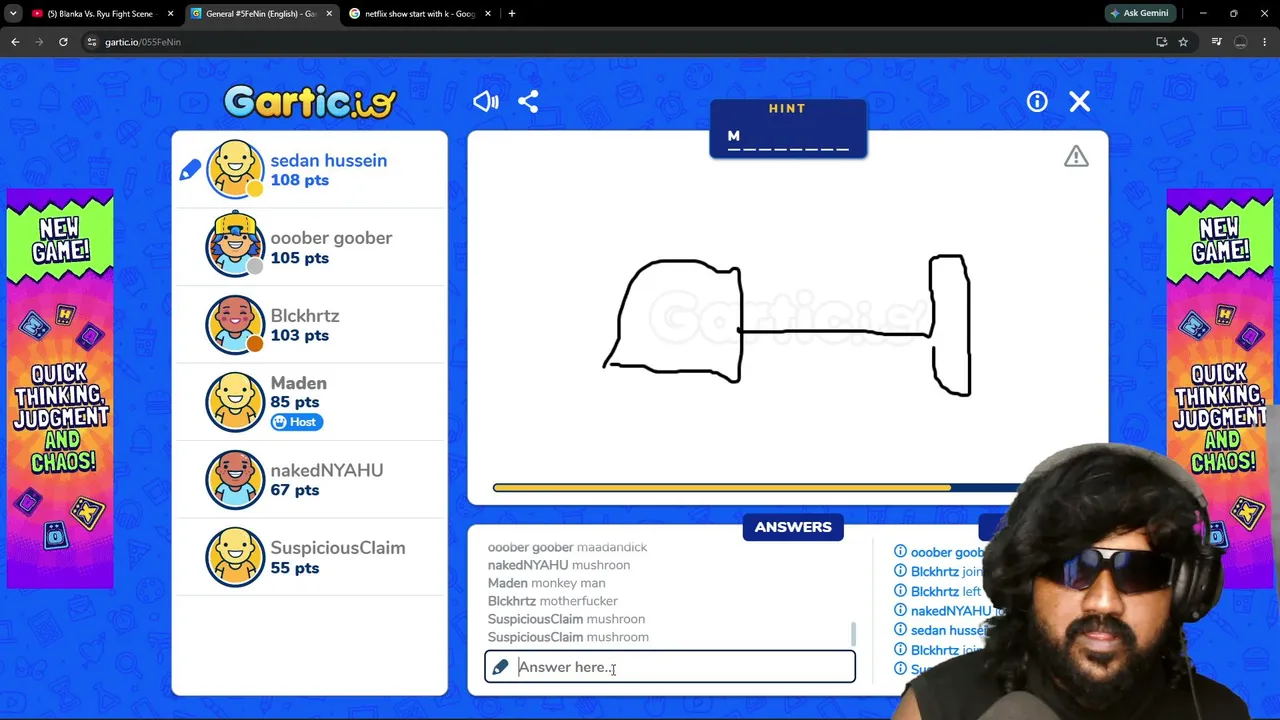Click the '67 pts' score
The height and width of the screenshot is (720, 1280).
point(295,490)
